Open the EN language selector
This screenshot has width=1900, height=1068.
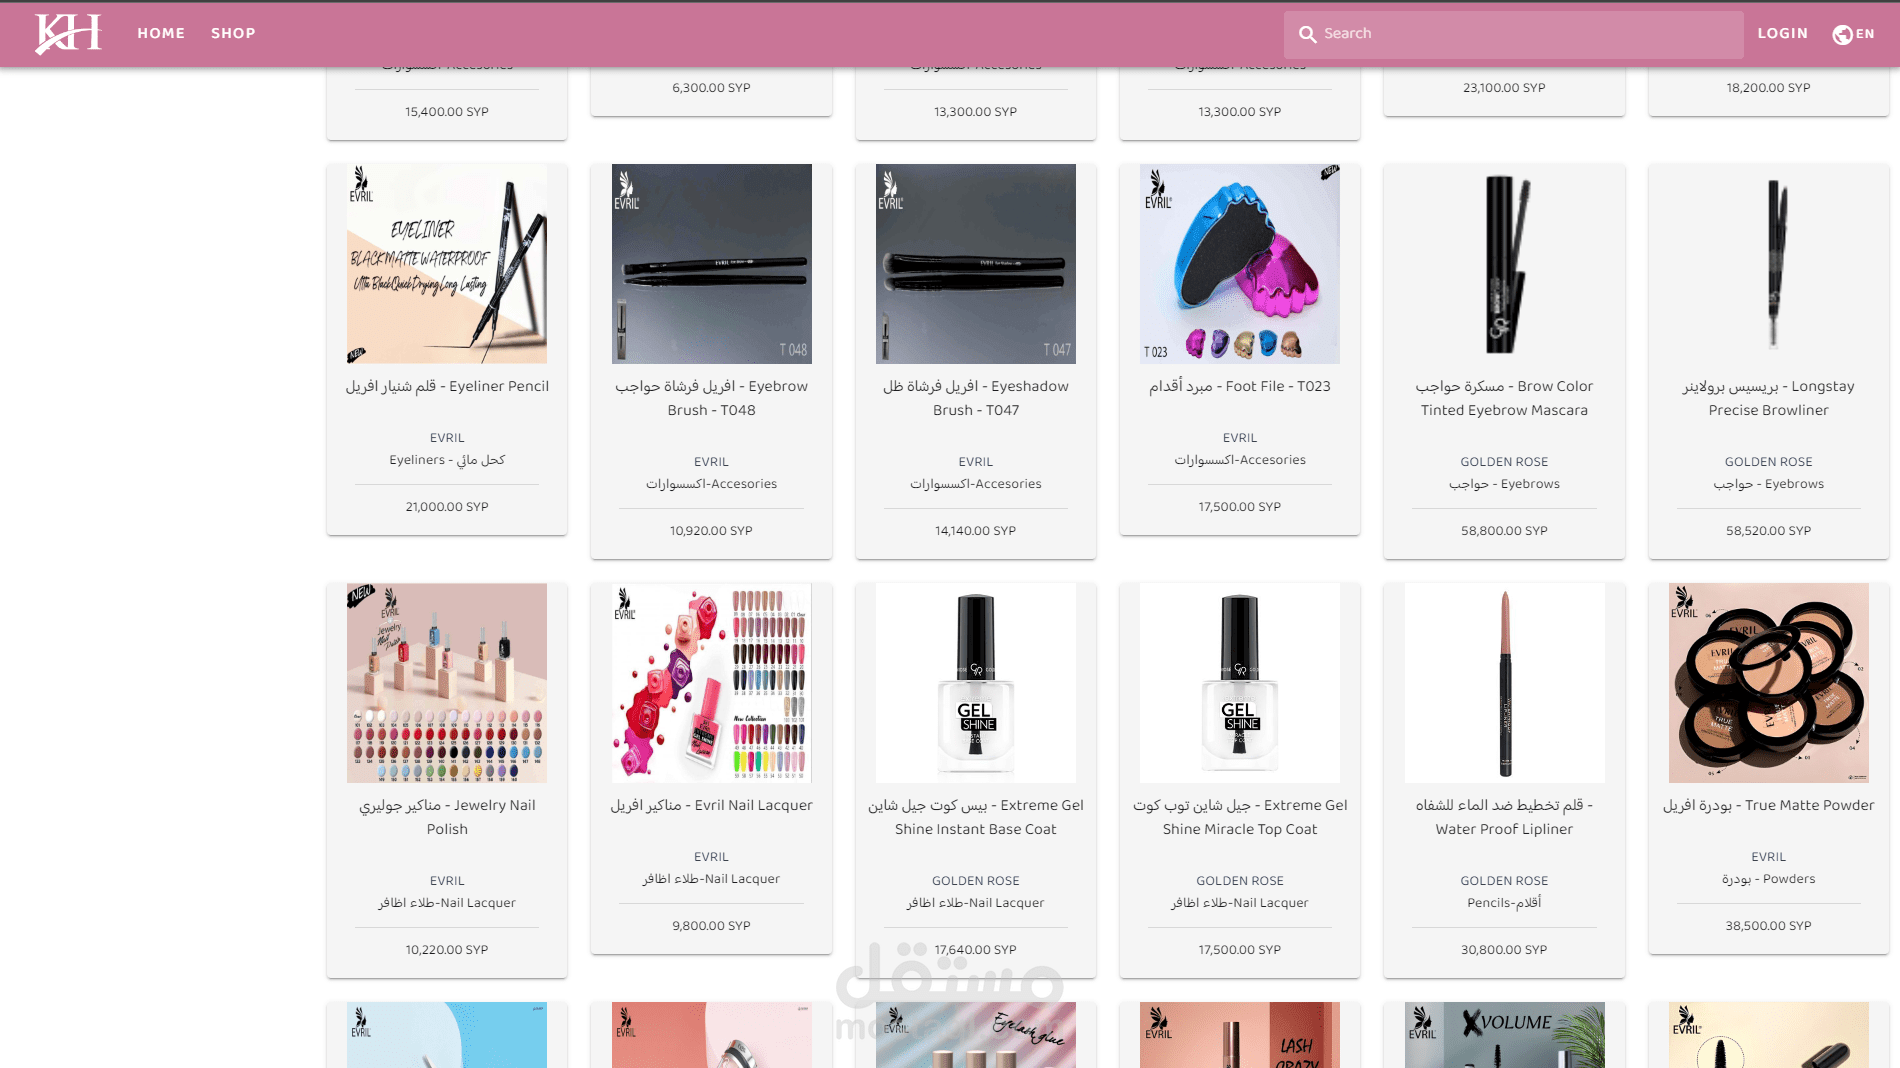[1865, 34]
